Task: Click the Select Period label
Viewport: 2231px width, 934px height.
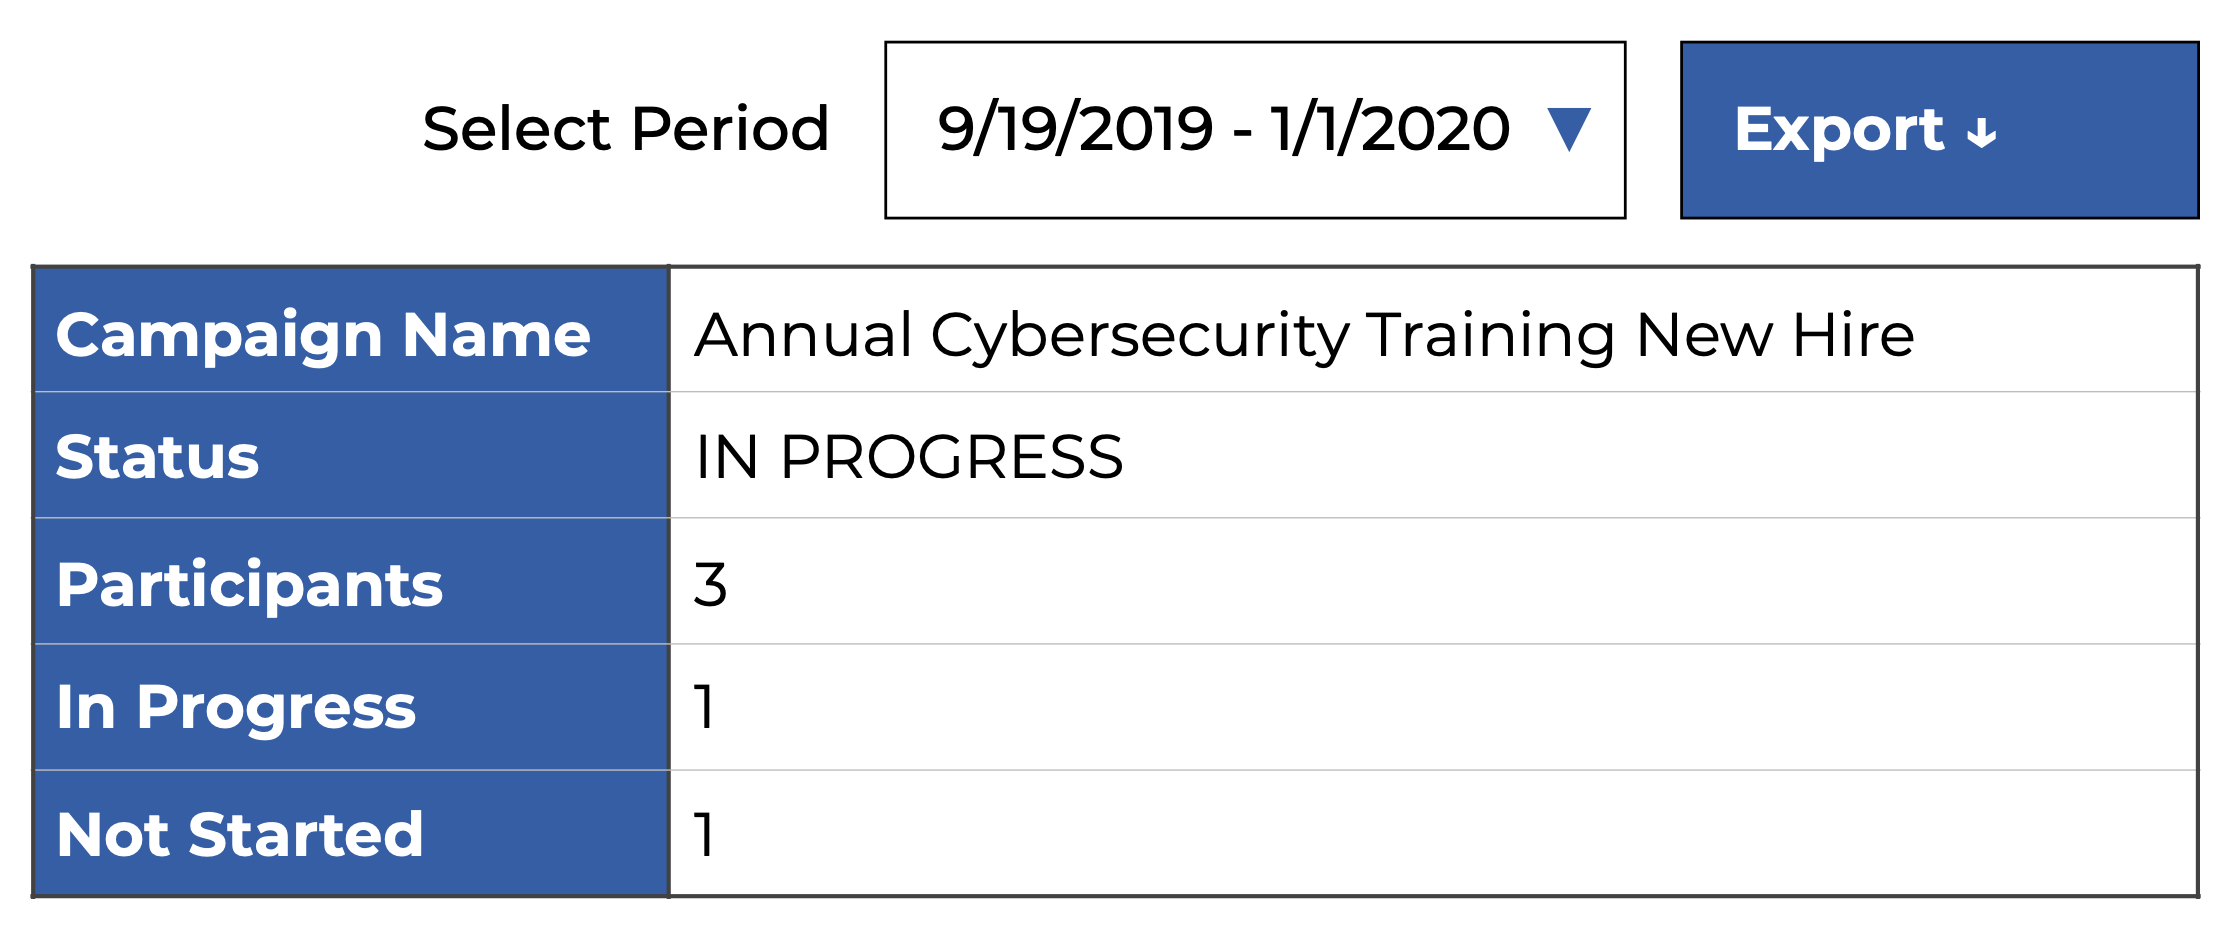Action: pos(625,130)
